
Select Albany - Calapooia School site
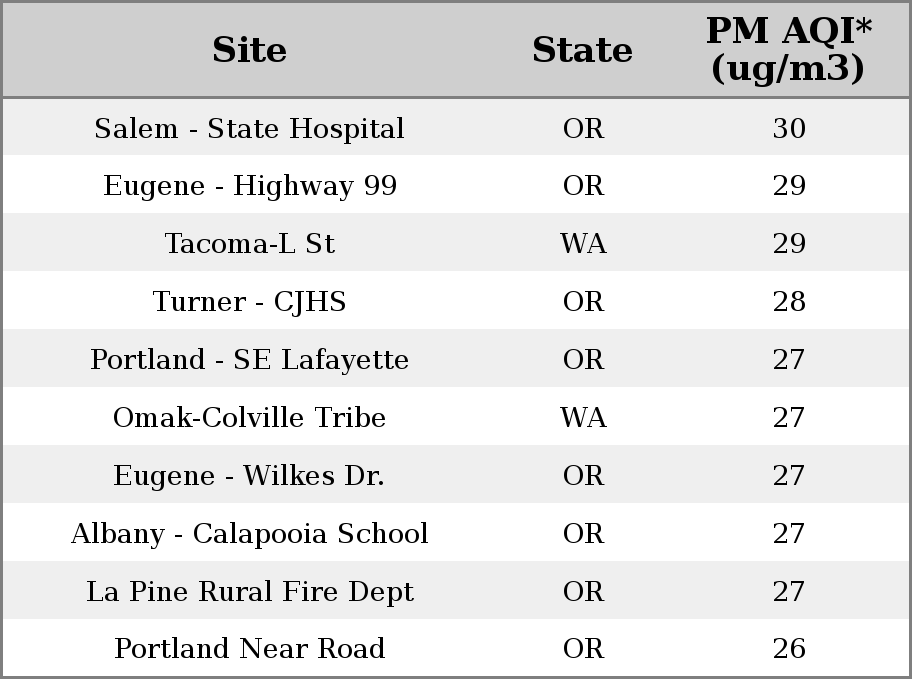click(x=250, y=534)
